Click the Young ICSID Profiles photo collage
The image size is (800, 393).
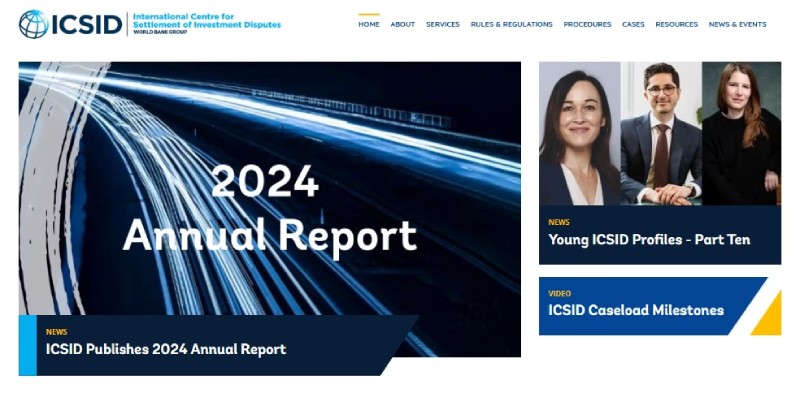point(660,134)
